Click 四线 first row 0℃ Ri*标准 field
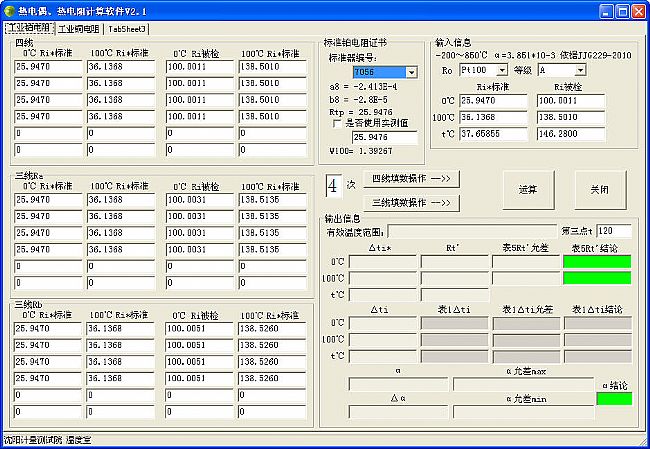 point(48,67)
